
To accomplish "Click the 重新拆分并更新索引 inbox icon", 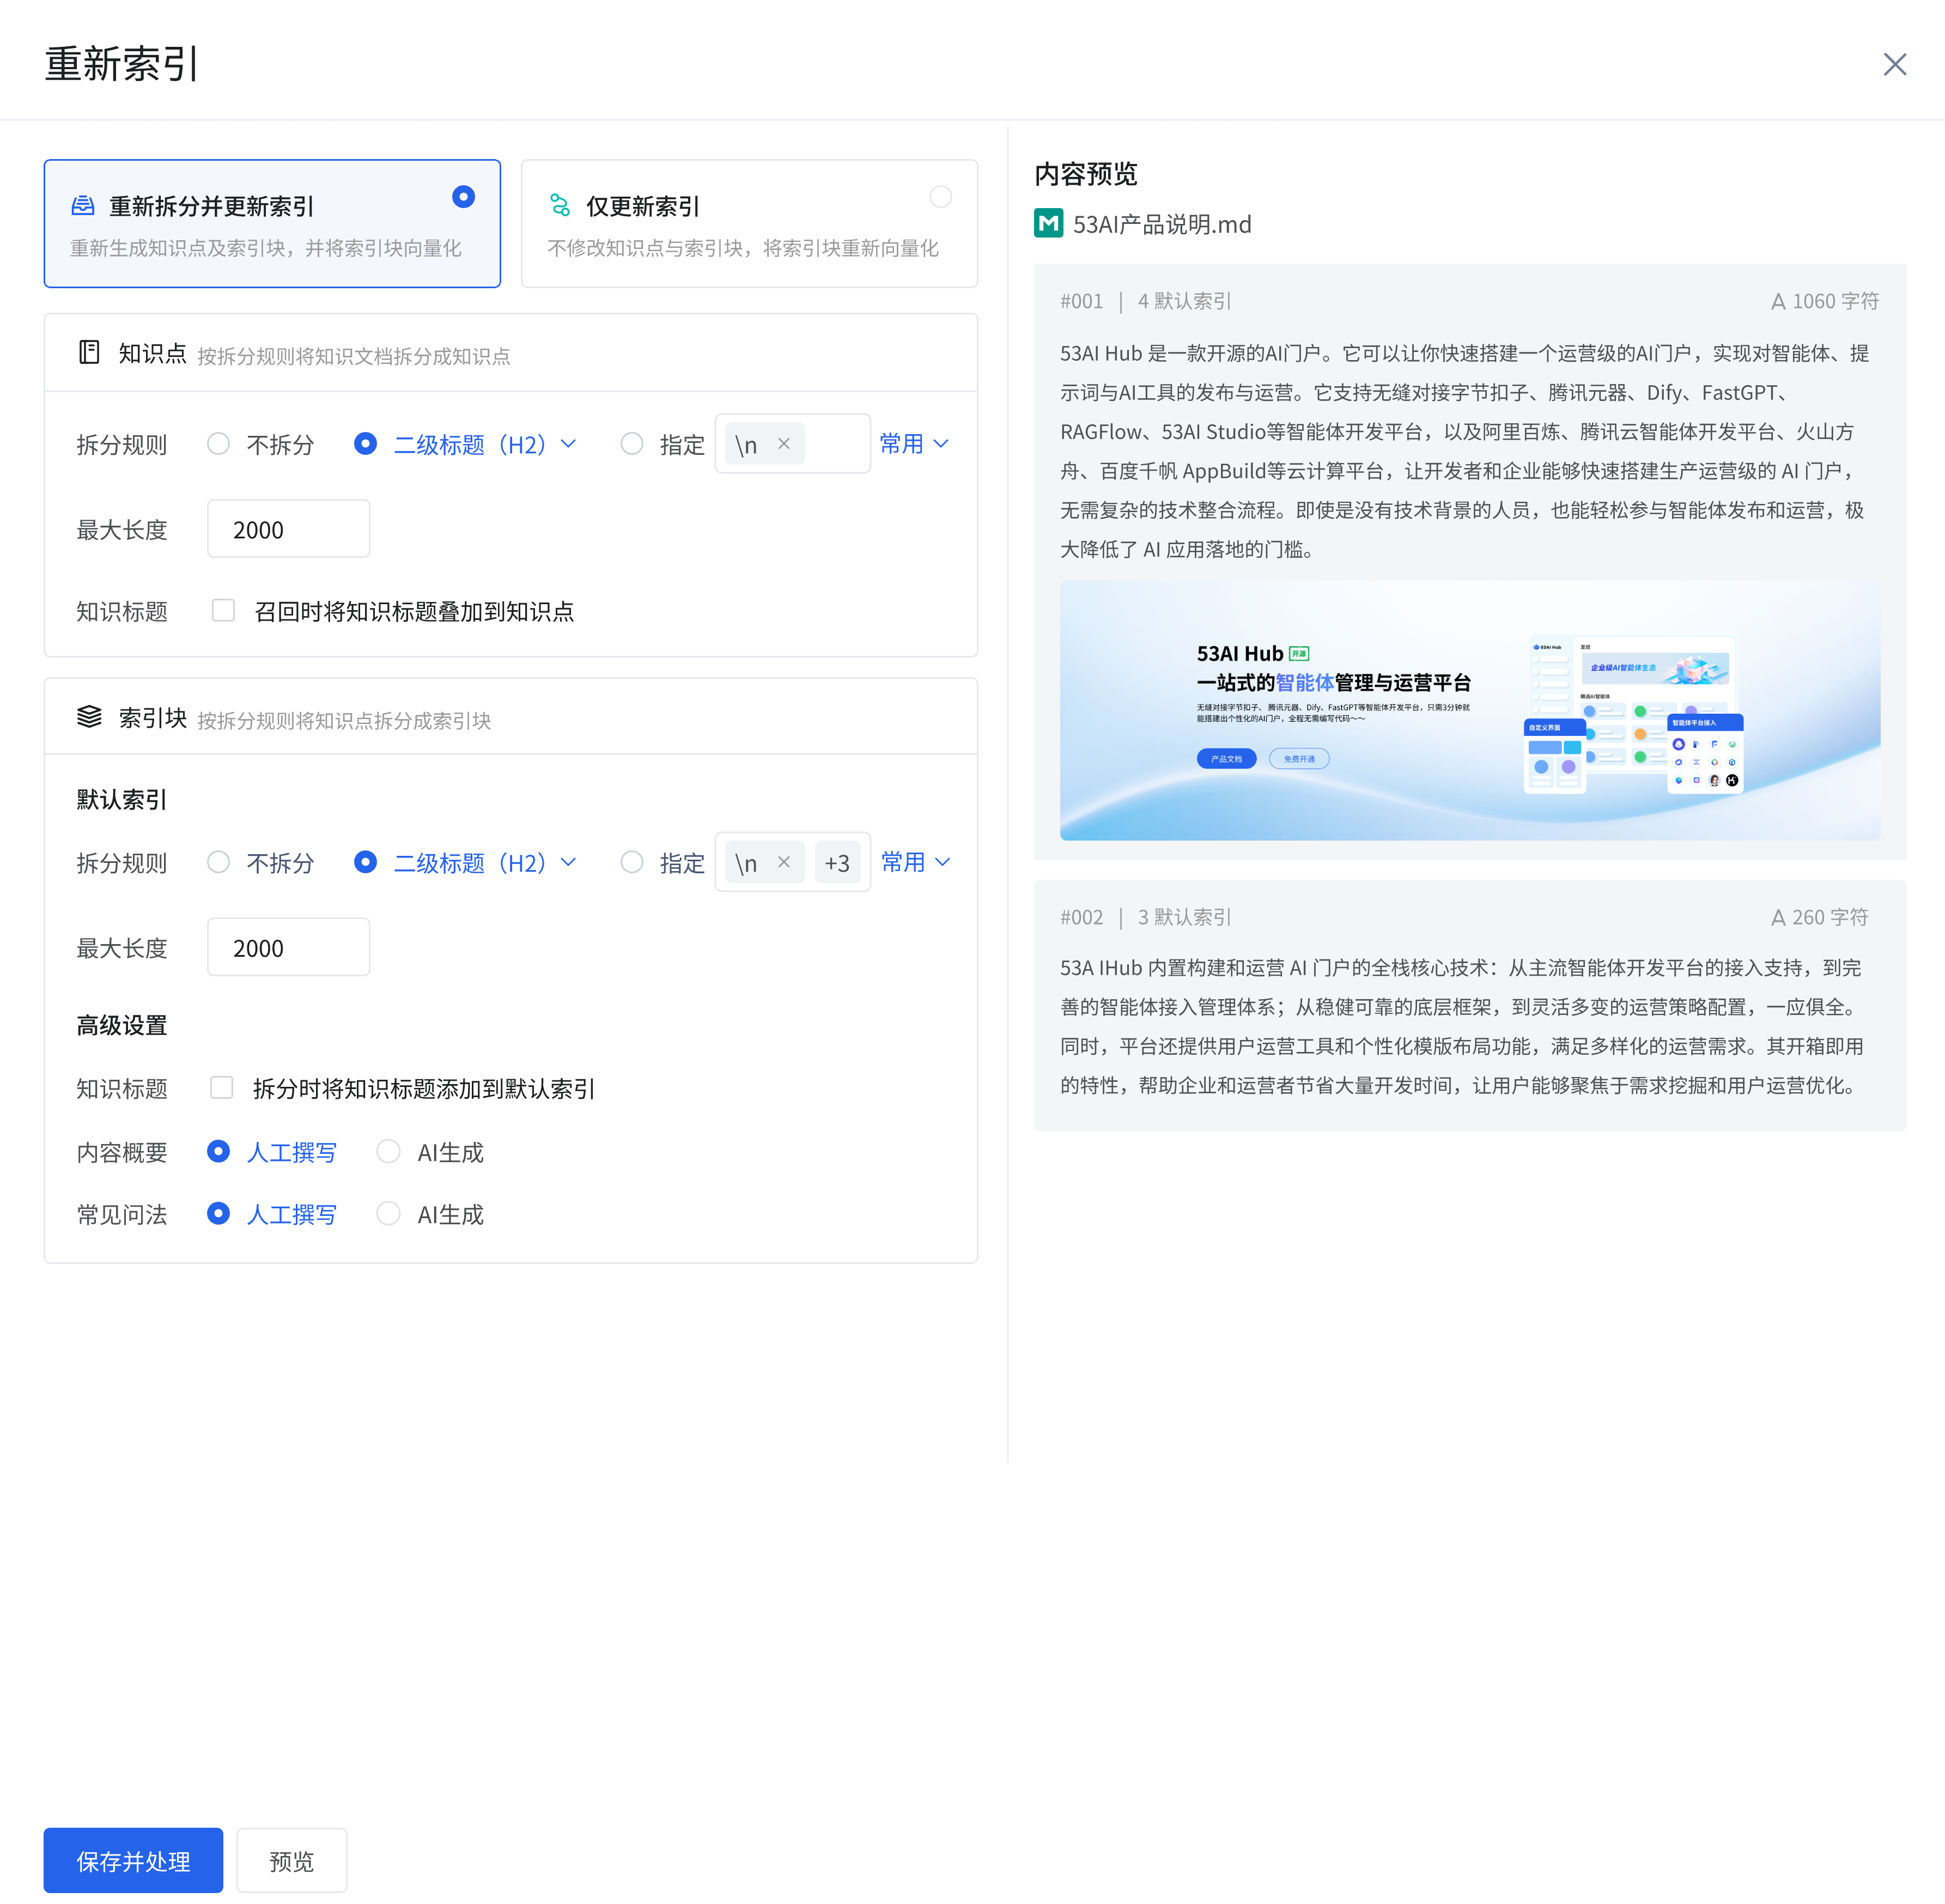I will (83, 206).
